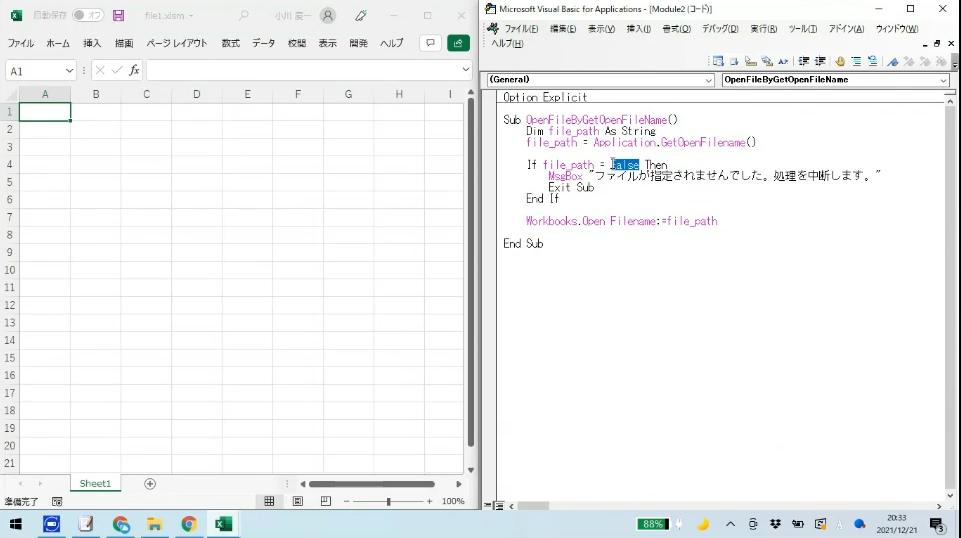The height and width of the screenshot is (538, 961).
Task: Open the デバッグ(D) menu in VBA editor
Action: 719,29
